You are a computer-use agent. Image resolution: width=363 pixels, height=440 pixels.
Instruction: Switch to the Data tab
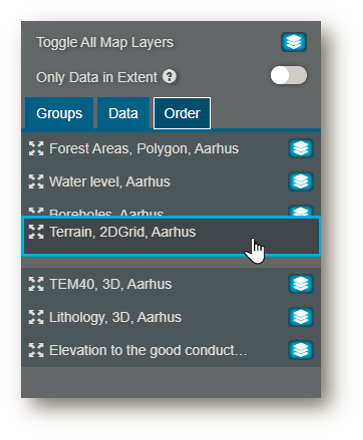[x=123, y=113]
